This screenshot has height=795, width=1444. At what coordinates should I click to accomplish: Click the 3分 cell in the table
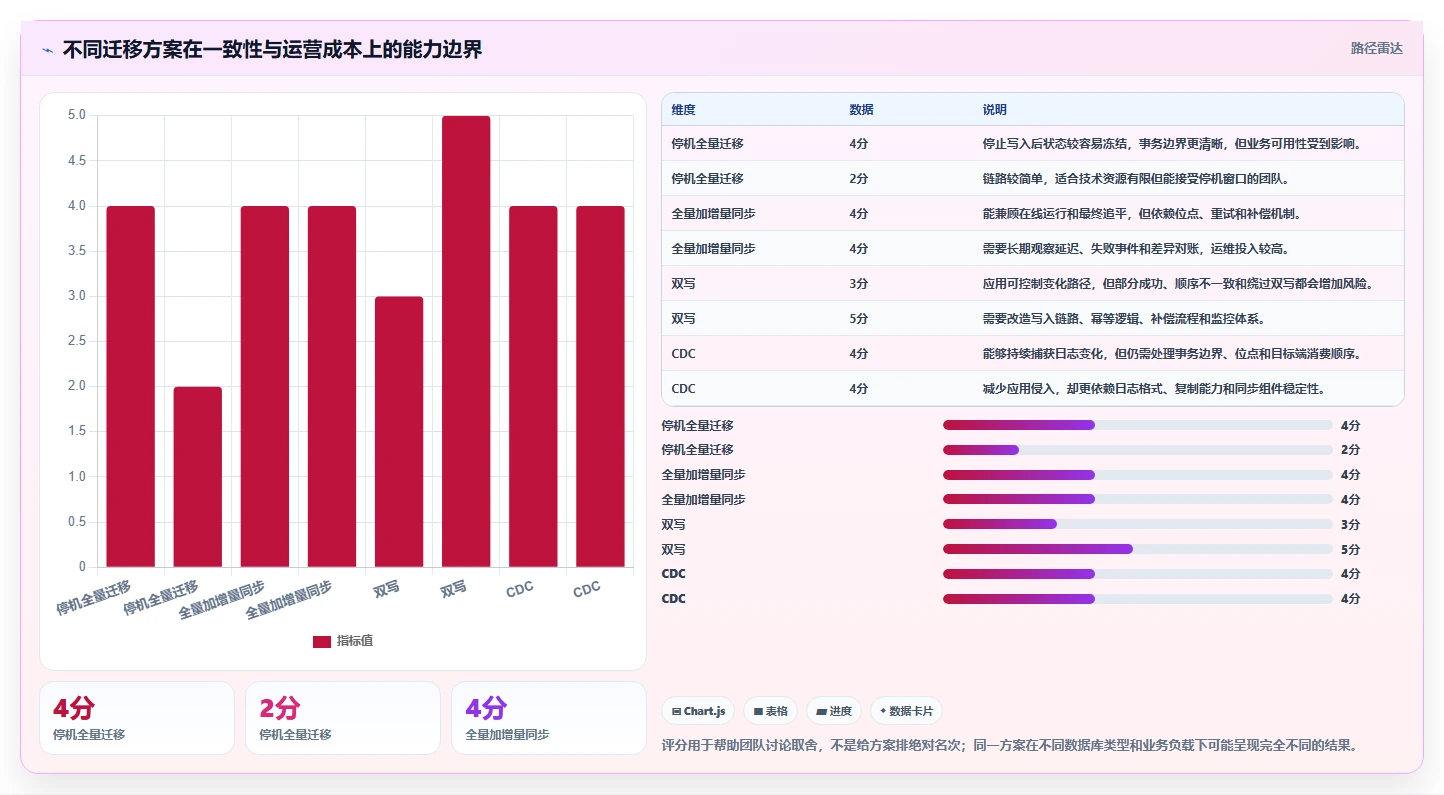(x=859, y=284)
